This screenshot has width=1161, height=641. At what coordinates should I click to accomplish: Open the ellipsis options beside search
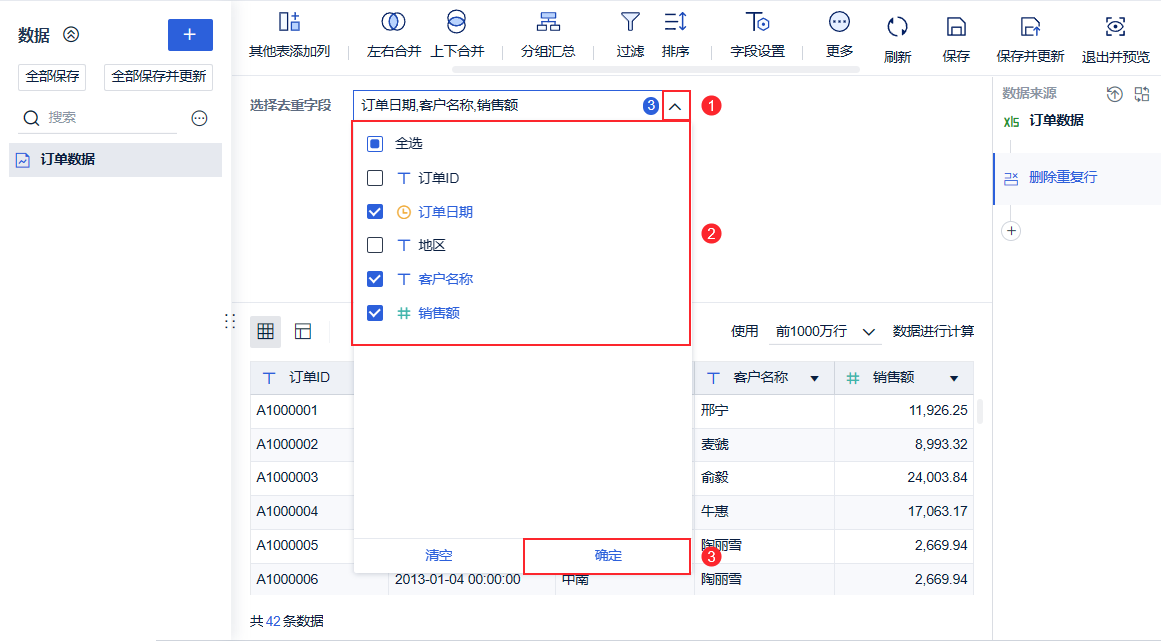tap(199, 118)
